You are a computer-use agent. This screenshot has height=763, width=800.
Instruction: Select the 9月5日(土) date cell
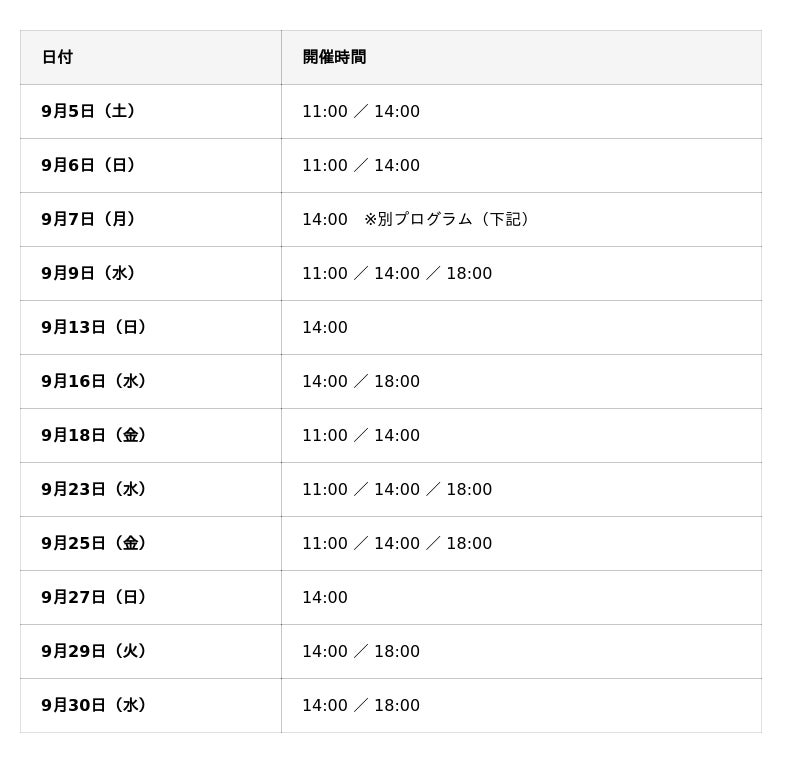pyautogui.click(x=151, y=111)
